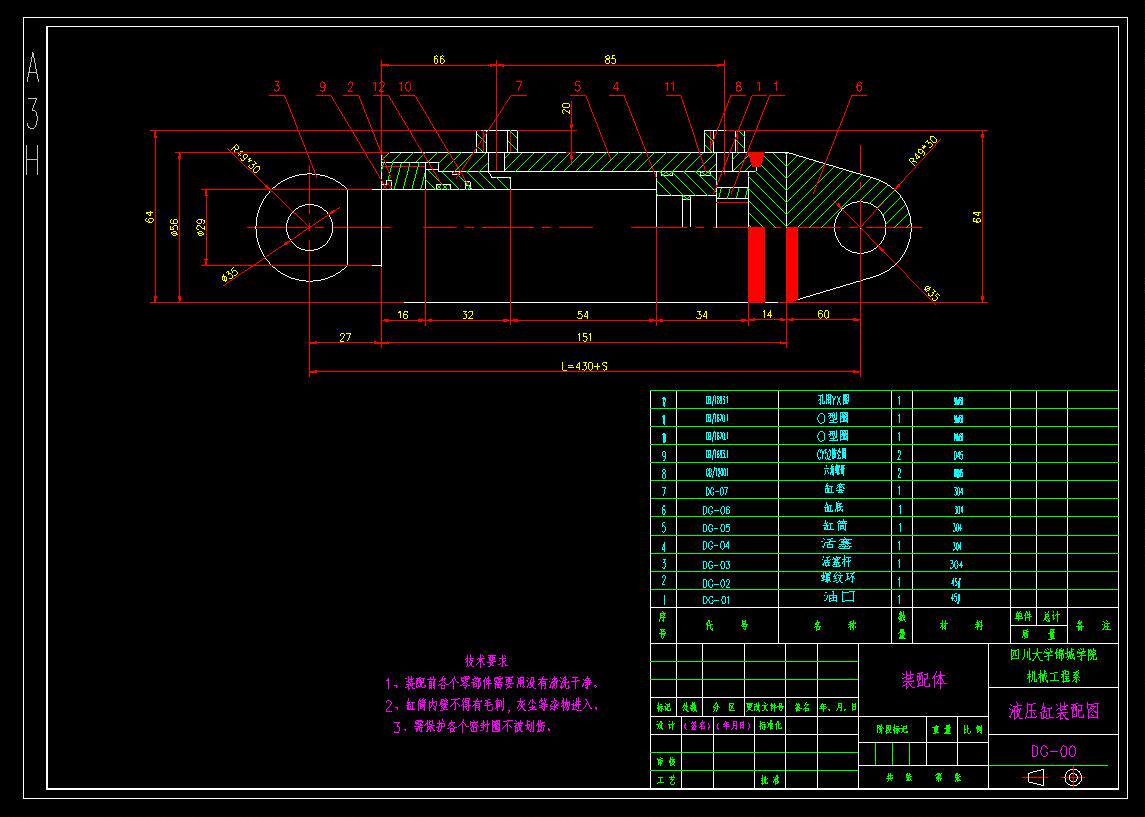The image size is (1145, 817).
Task: Select the 27 dimension value
Action: (x=345, y=337)
